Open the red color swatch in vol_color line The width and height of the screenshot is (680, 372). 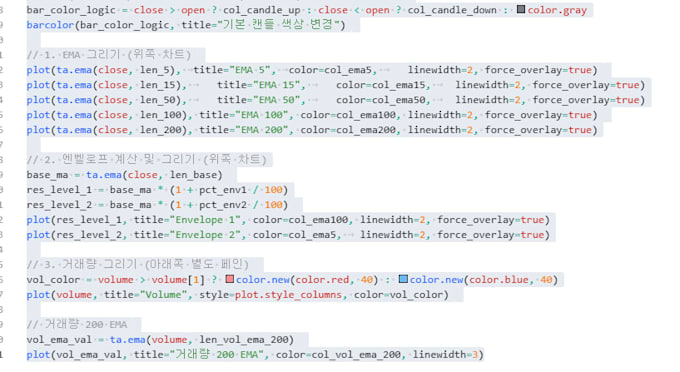pyautogui.click(x=230, y=279)
